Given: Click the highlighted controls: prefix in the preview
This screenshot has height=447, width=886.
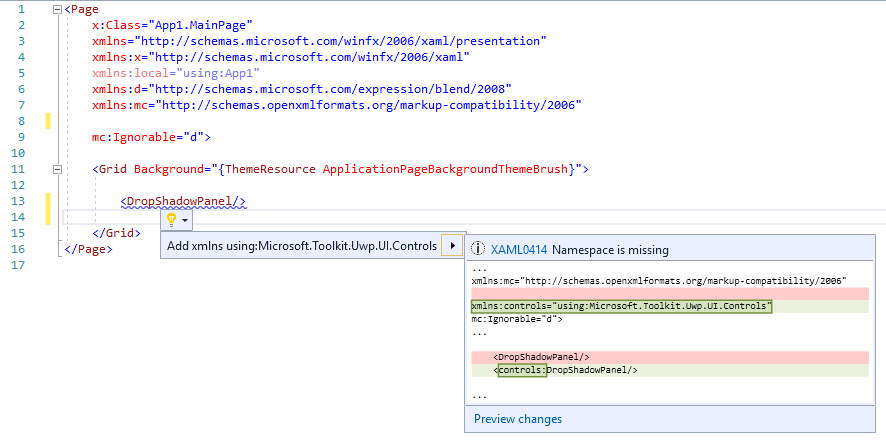Looking at the screenshot, I should (521, 370).
